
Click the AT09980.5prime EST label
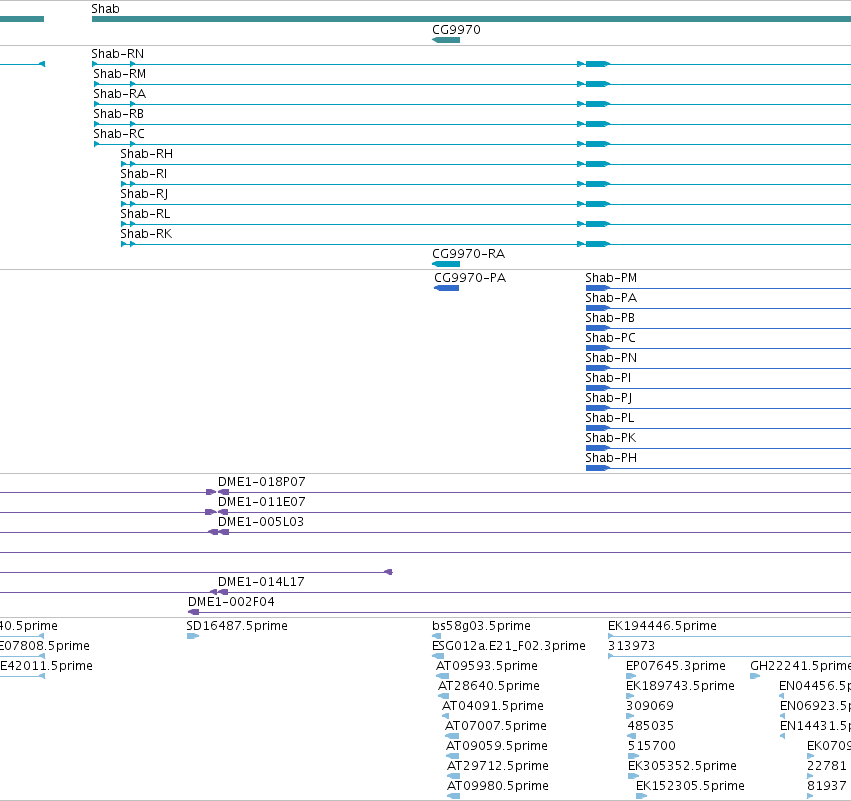(x=498, y=787)
